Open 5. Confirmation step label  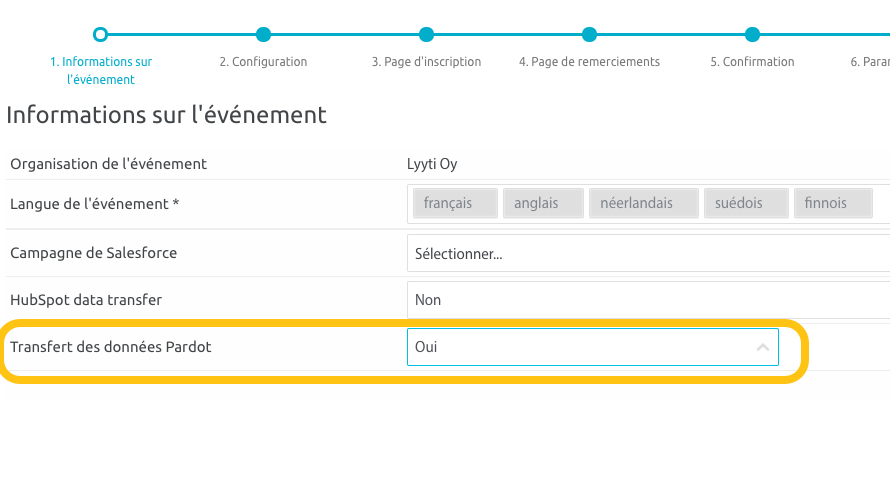(x=752, y=62)
